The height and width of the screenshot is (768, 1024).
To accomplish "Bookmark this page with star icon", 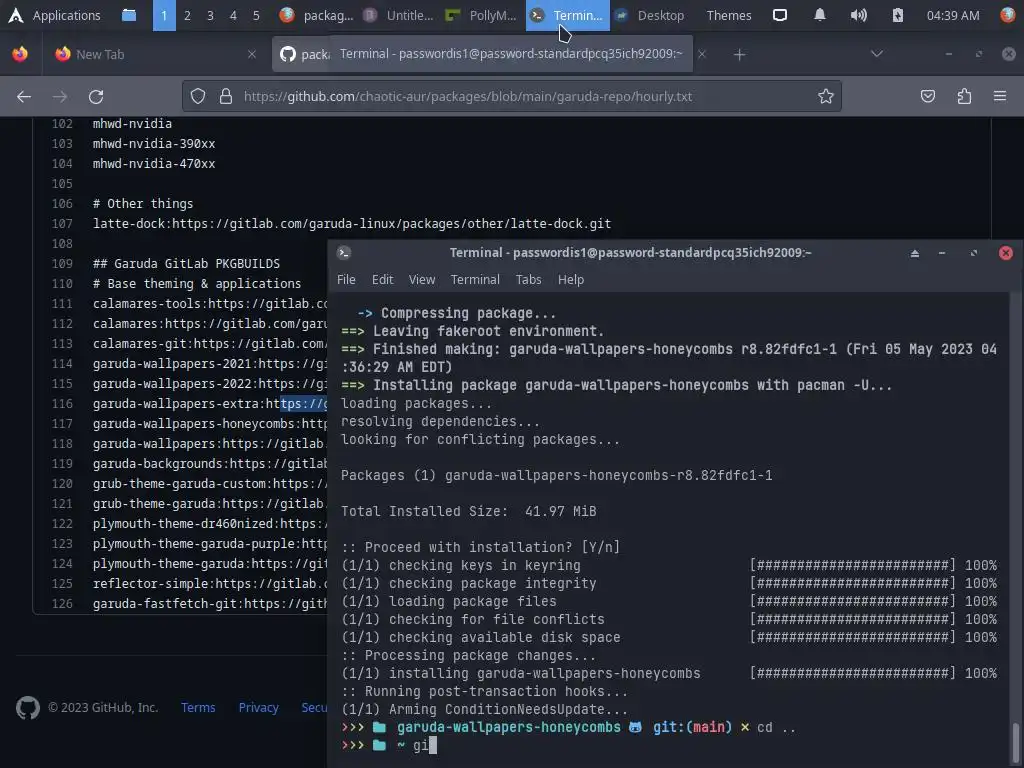I will tap(825, 97).
